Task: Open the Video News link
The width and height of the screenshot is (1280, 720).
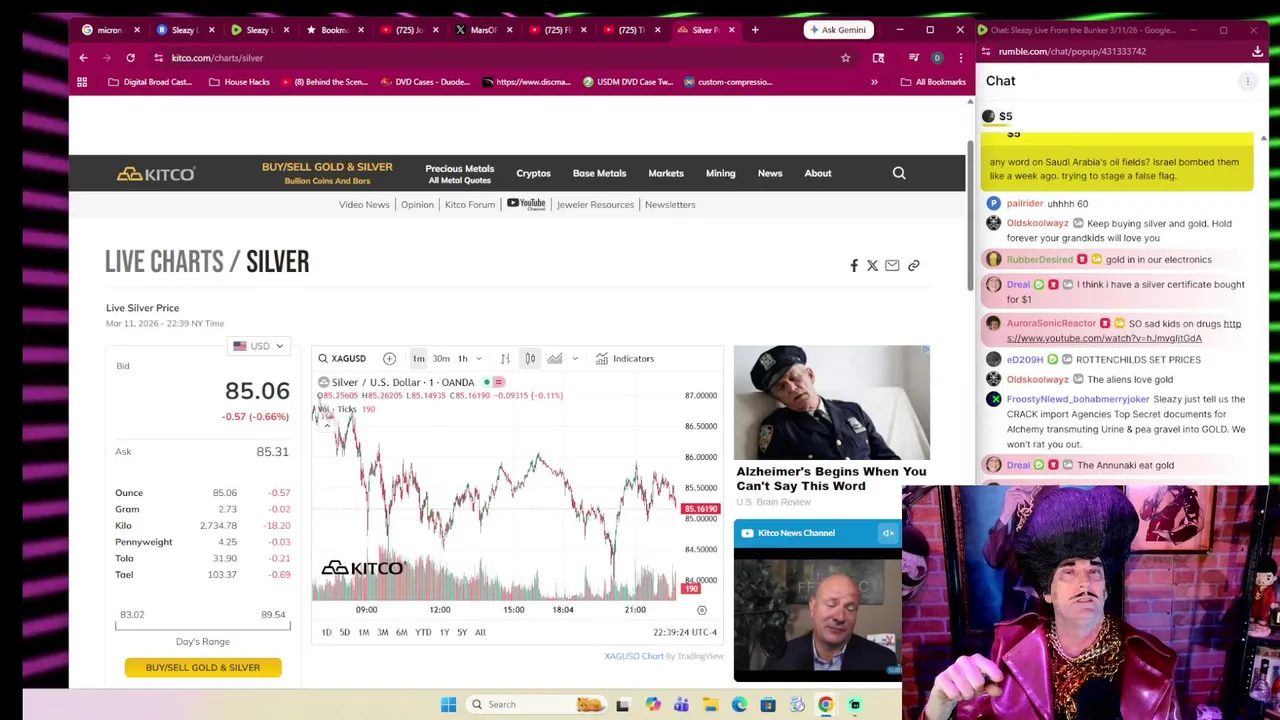Action: 364,204
